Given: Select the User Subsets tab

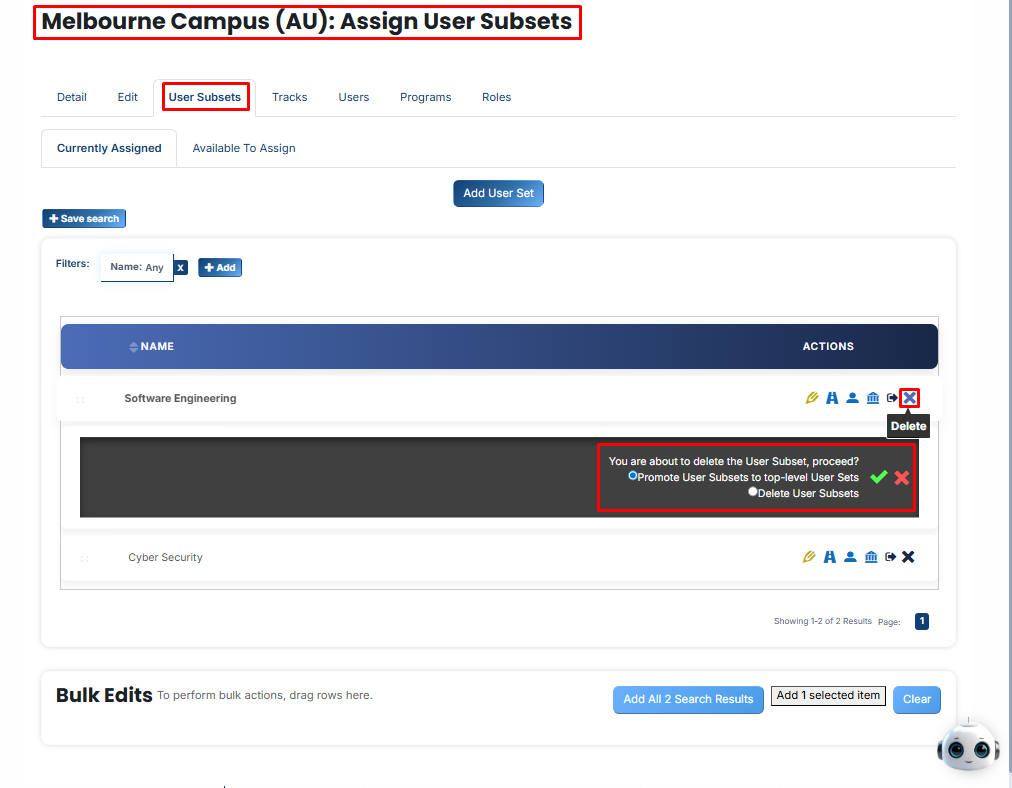Looking at the screenshot, I should 205,97.
